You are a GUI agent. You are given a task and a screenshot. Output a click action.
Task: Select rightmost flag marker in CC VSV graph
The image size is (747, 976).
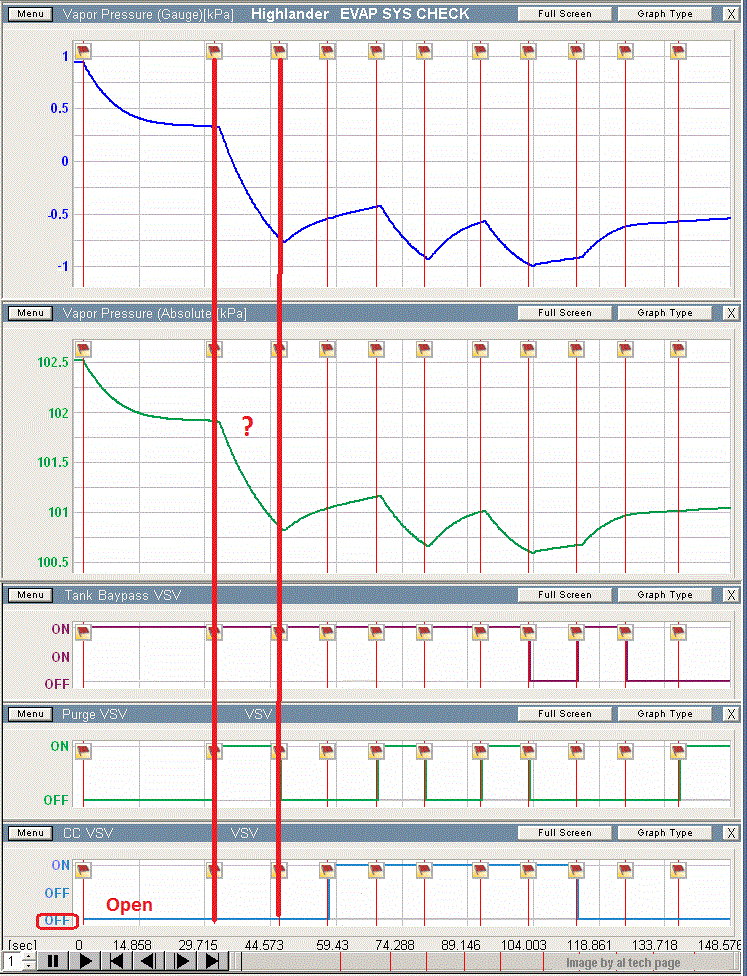pyautogui.click(x=678, y=870)
